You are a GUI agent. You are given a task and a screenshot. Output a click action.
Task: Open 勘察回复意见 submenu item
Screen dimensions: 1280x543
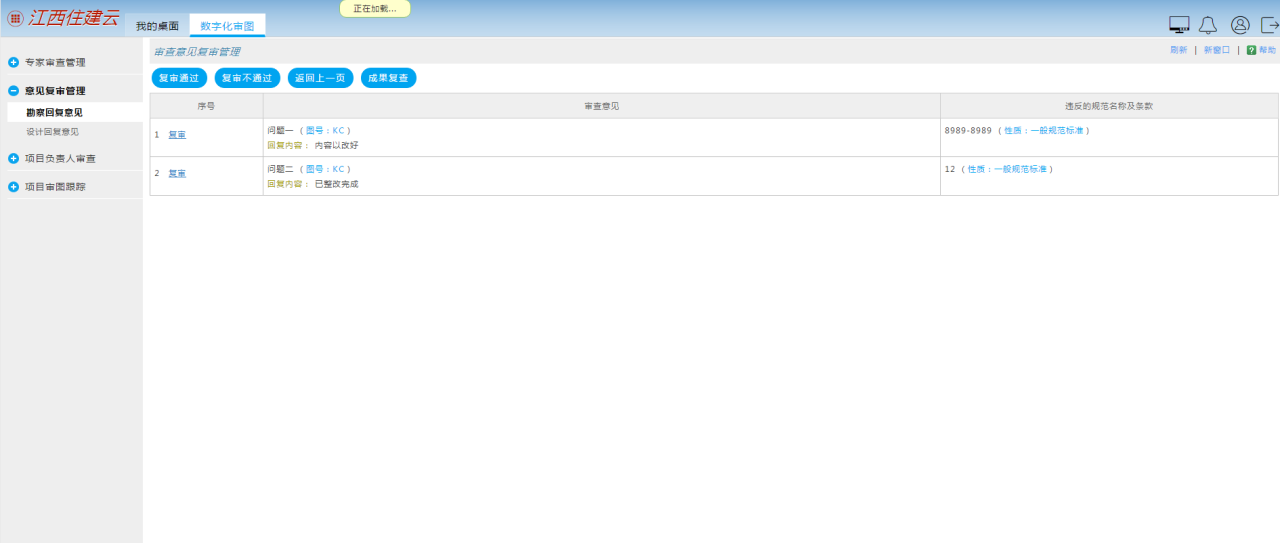[x=54, y=112]
